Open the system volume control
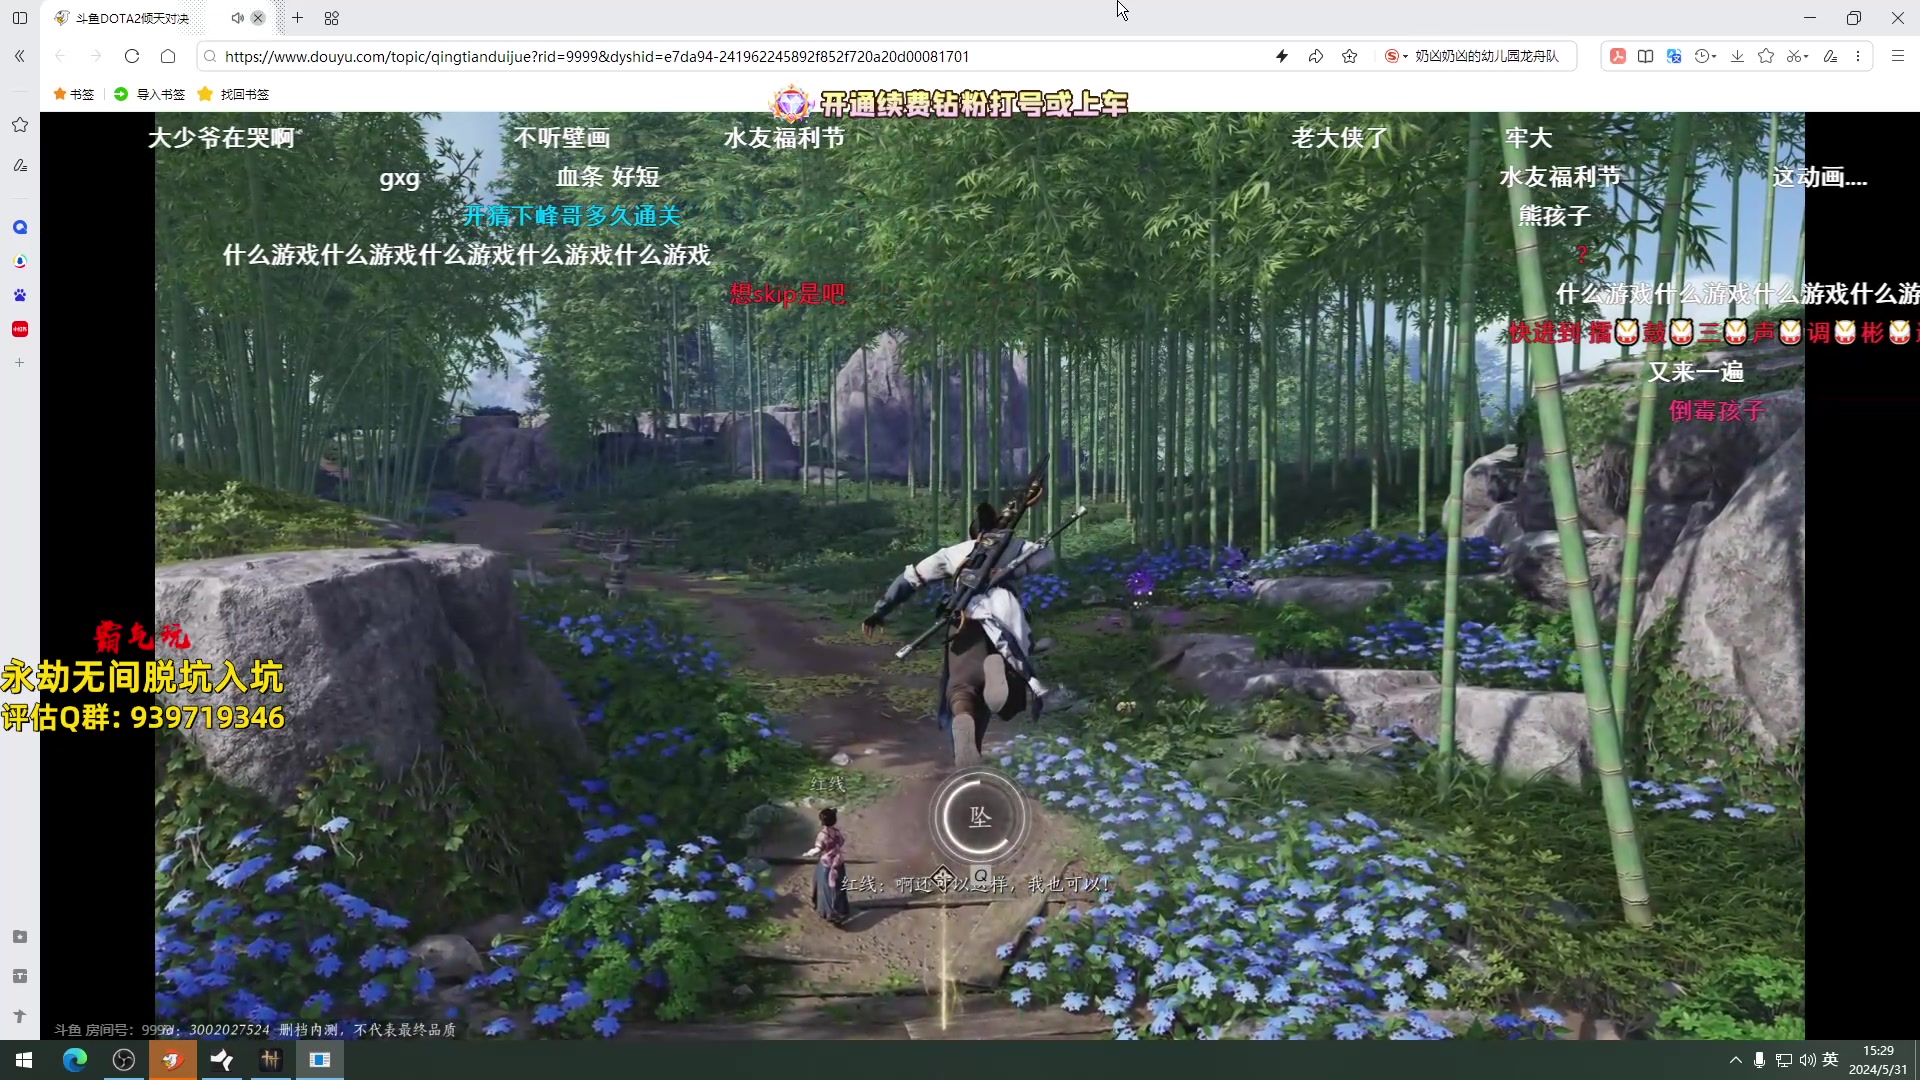 (1807, 1060)
